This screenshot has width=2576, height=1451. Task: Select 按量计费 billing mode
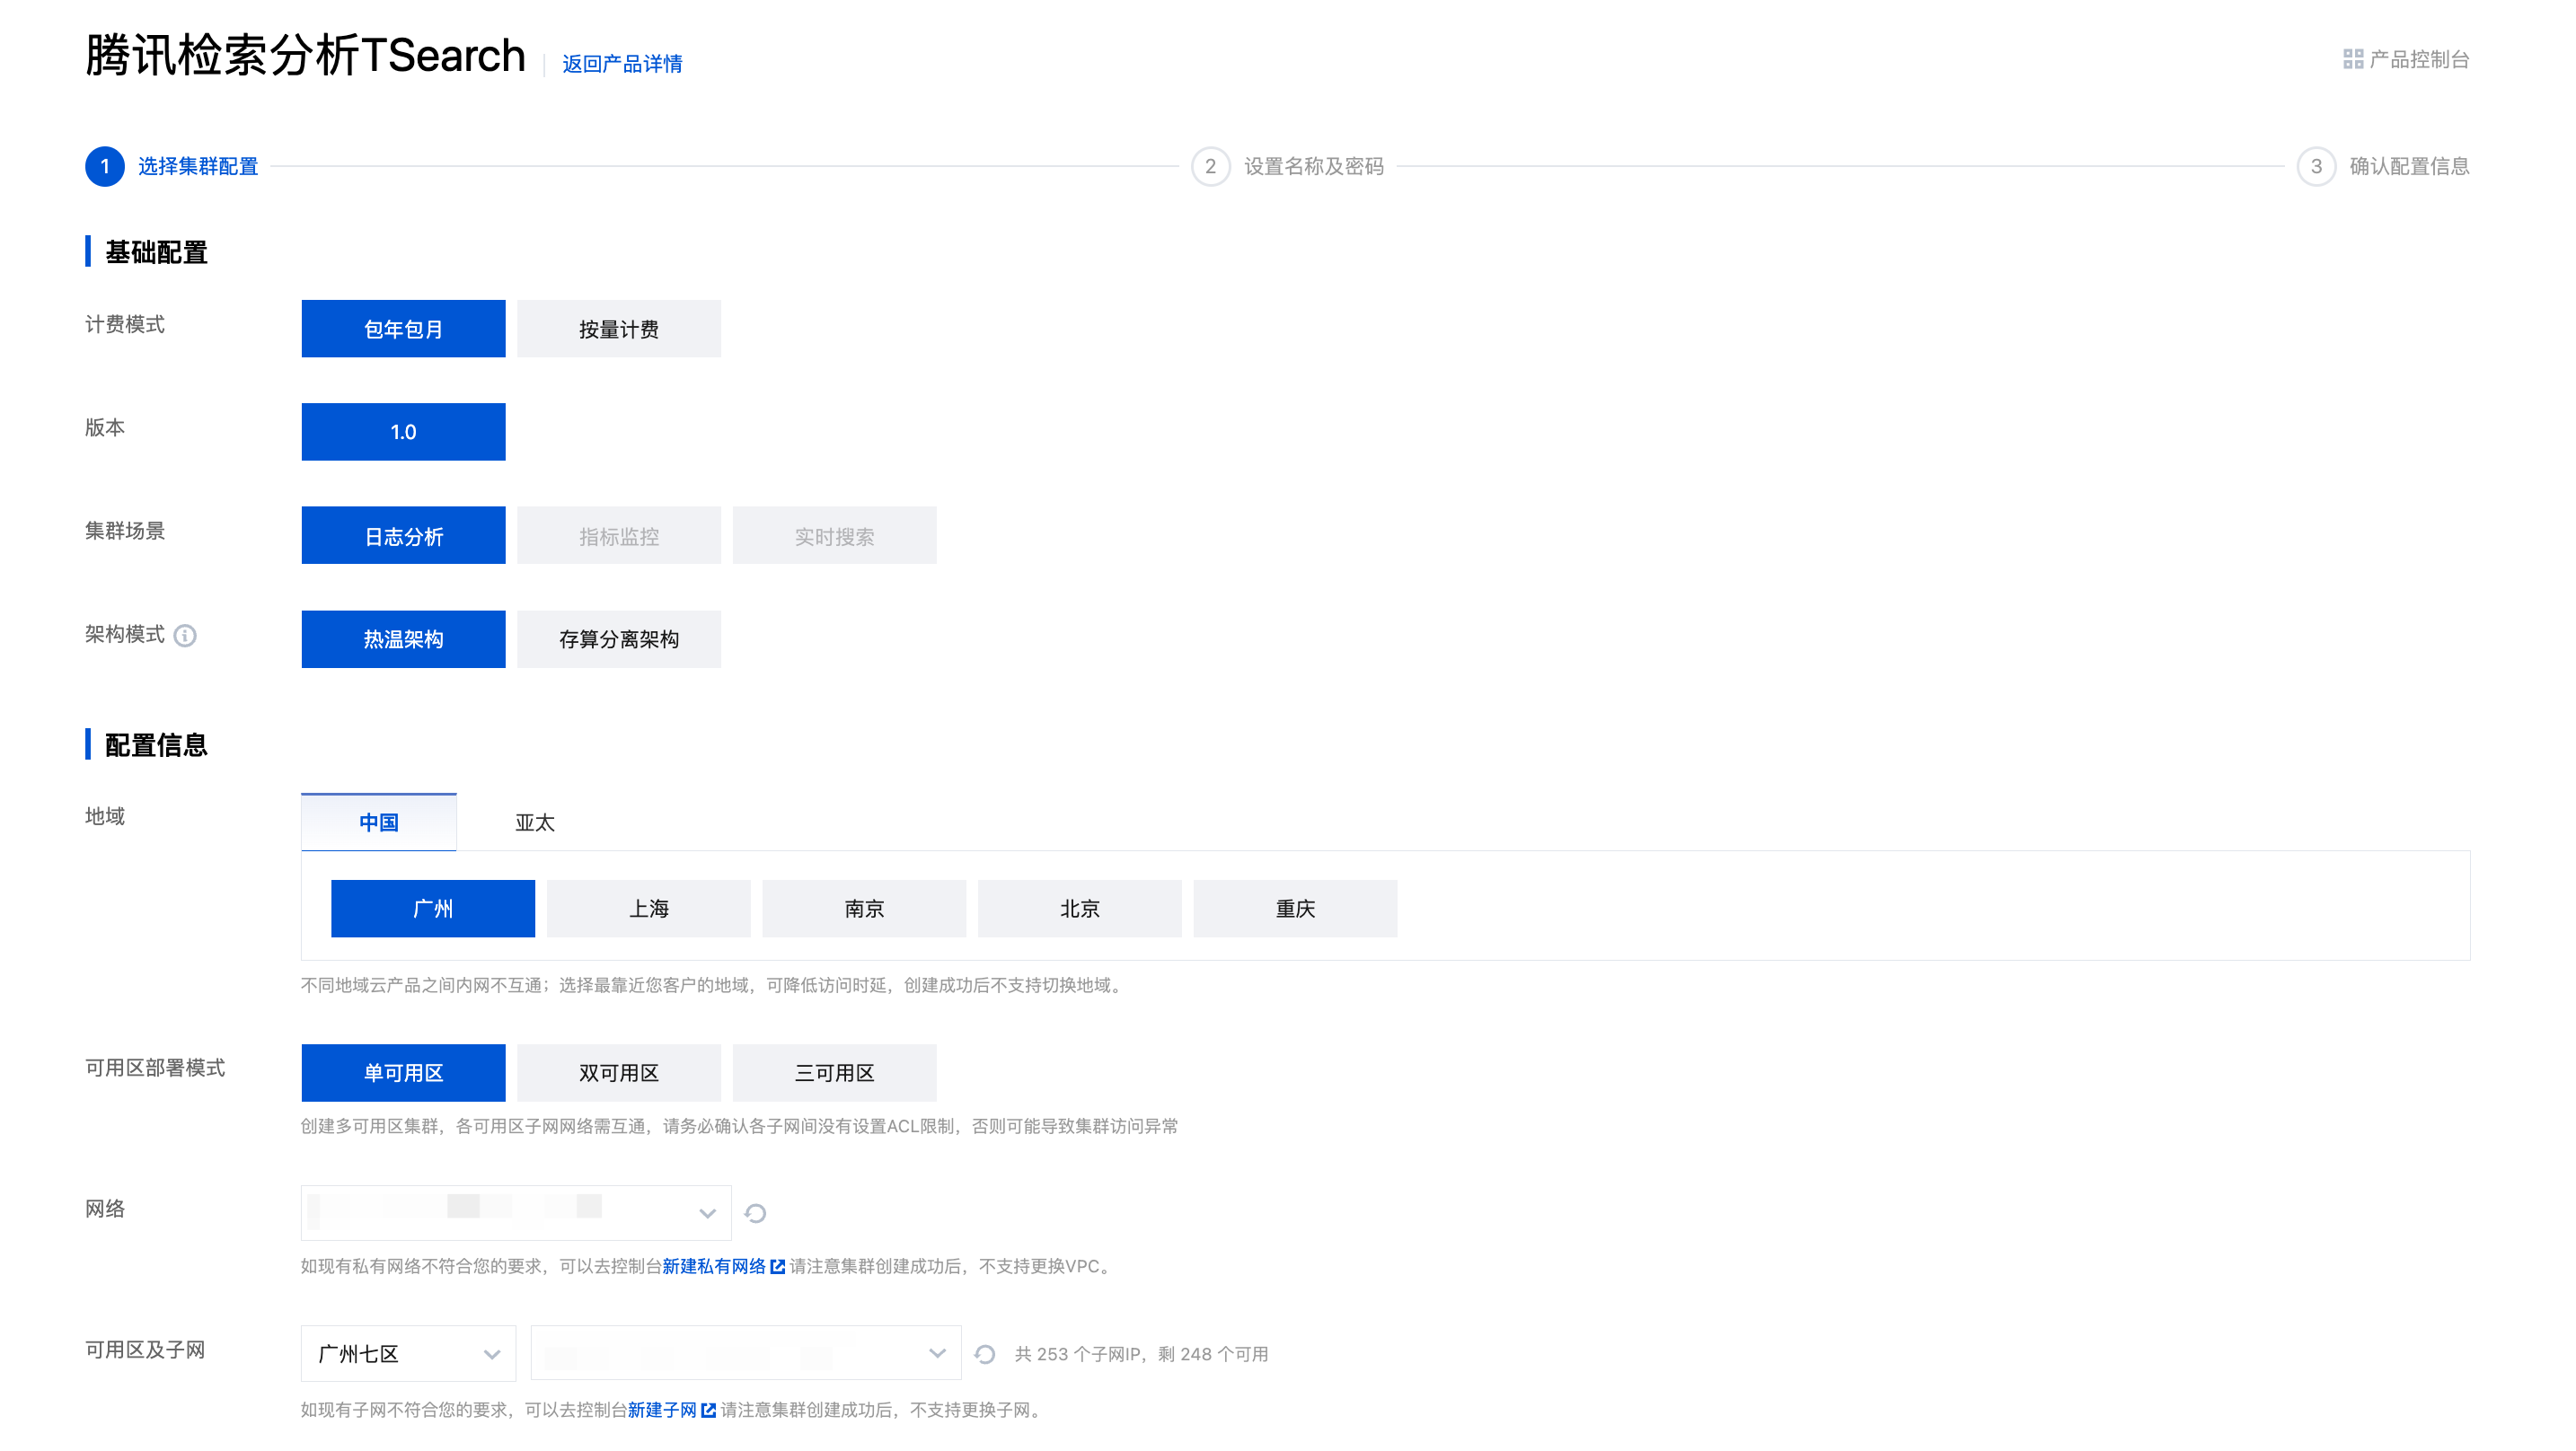619,329
